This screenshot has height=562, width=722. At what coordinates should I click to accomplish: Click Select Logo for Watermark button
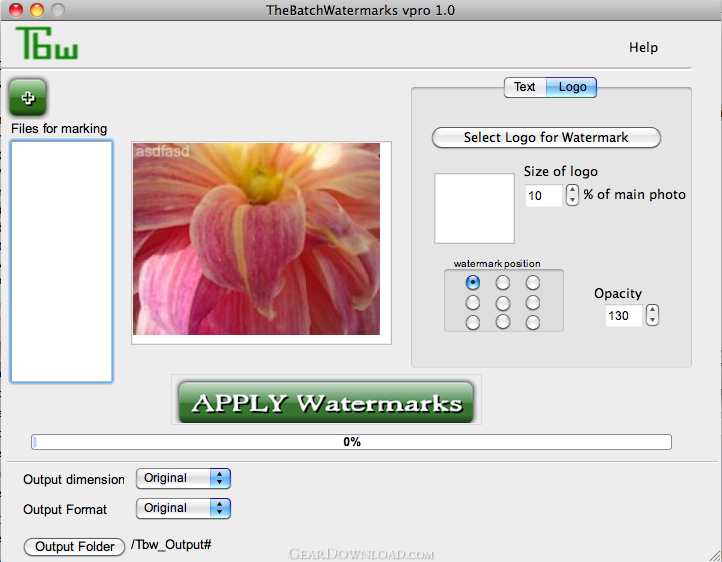pyautogui.click(x=546, y=138)
